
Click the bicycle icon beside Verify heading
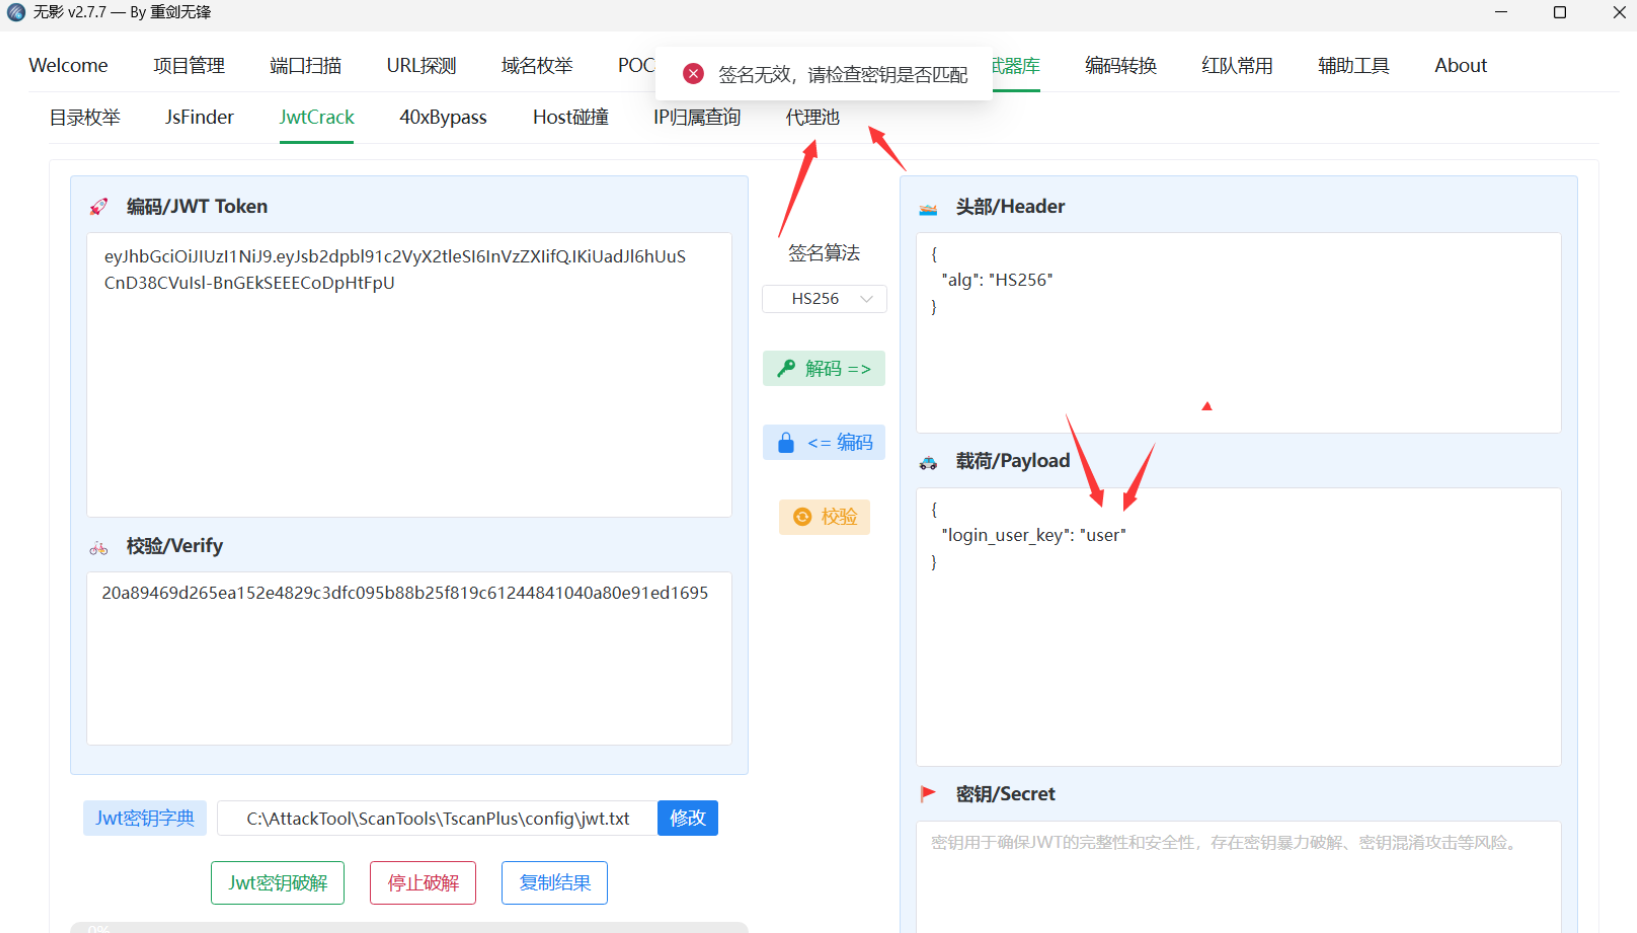click(98, 547)
